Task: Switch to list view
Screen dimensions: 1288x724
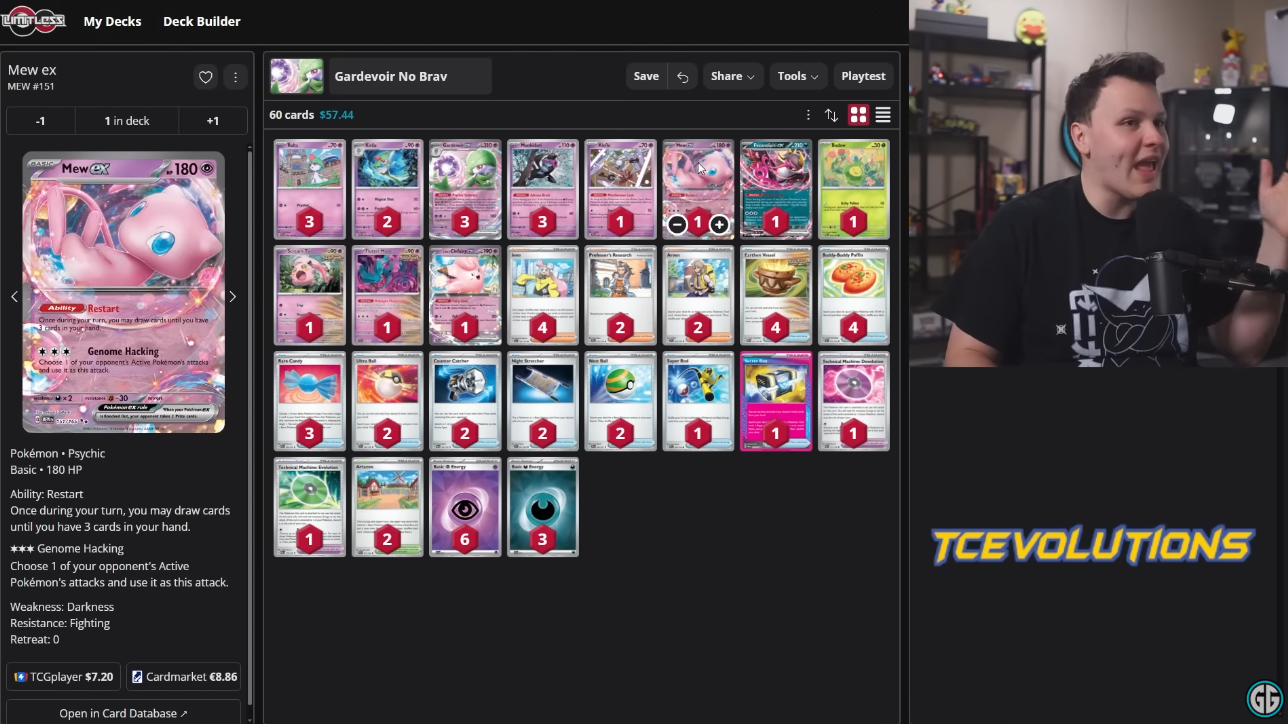Action: pyautogui.click(x=883, y=115)
